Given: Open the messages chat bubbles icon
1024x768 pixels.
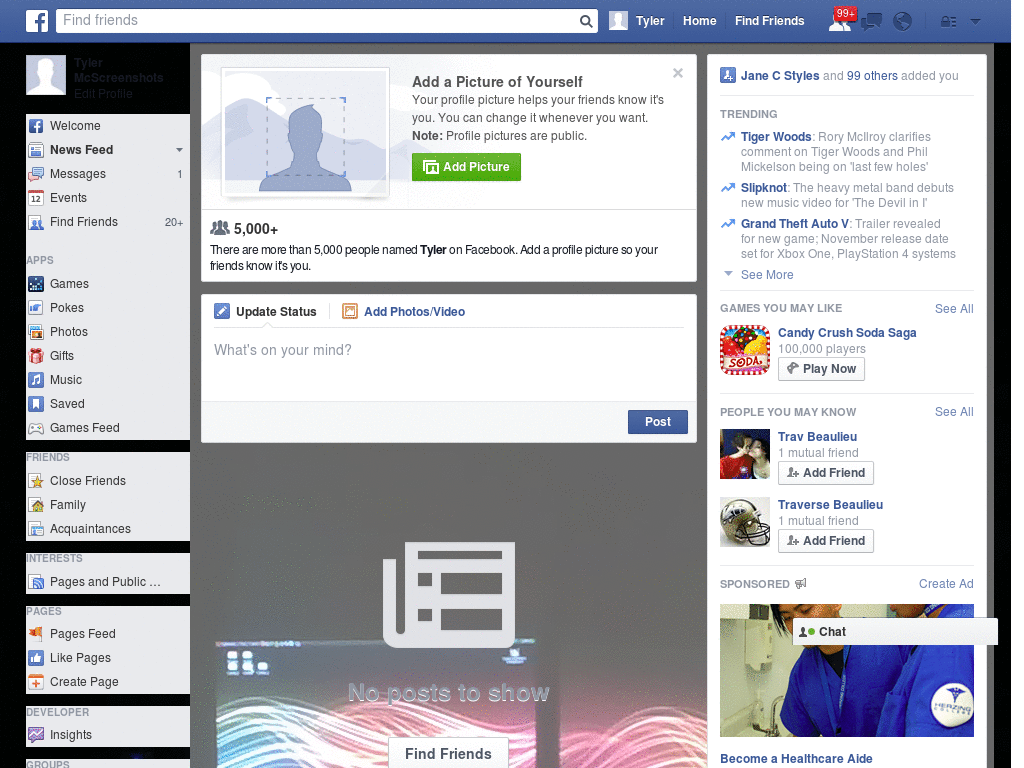Looking at the screenshot, I should (x=871, y=22).
